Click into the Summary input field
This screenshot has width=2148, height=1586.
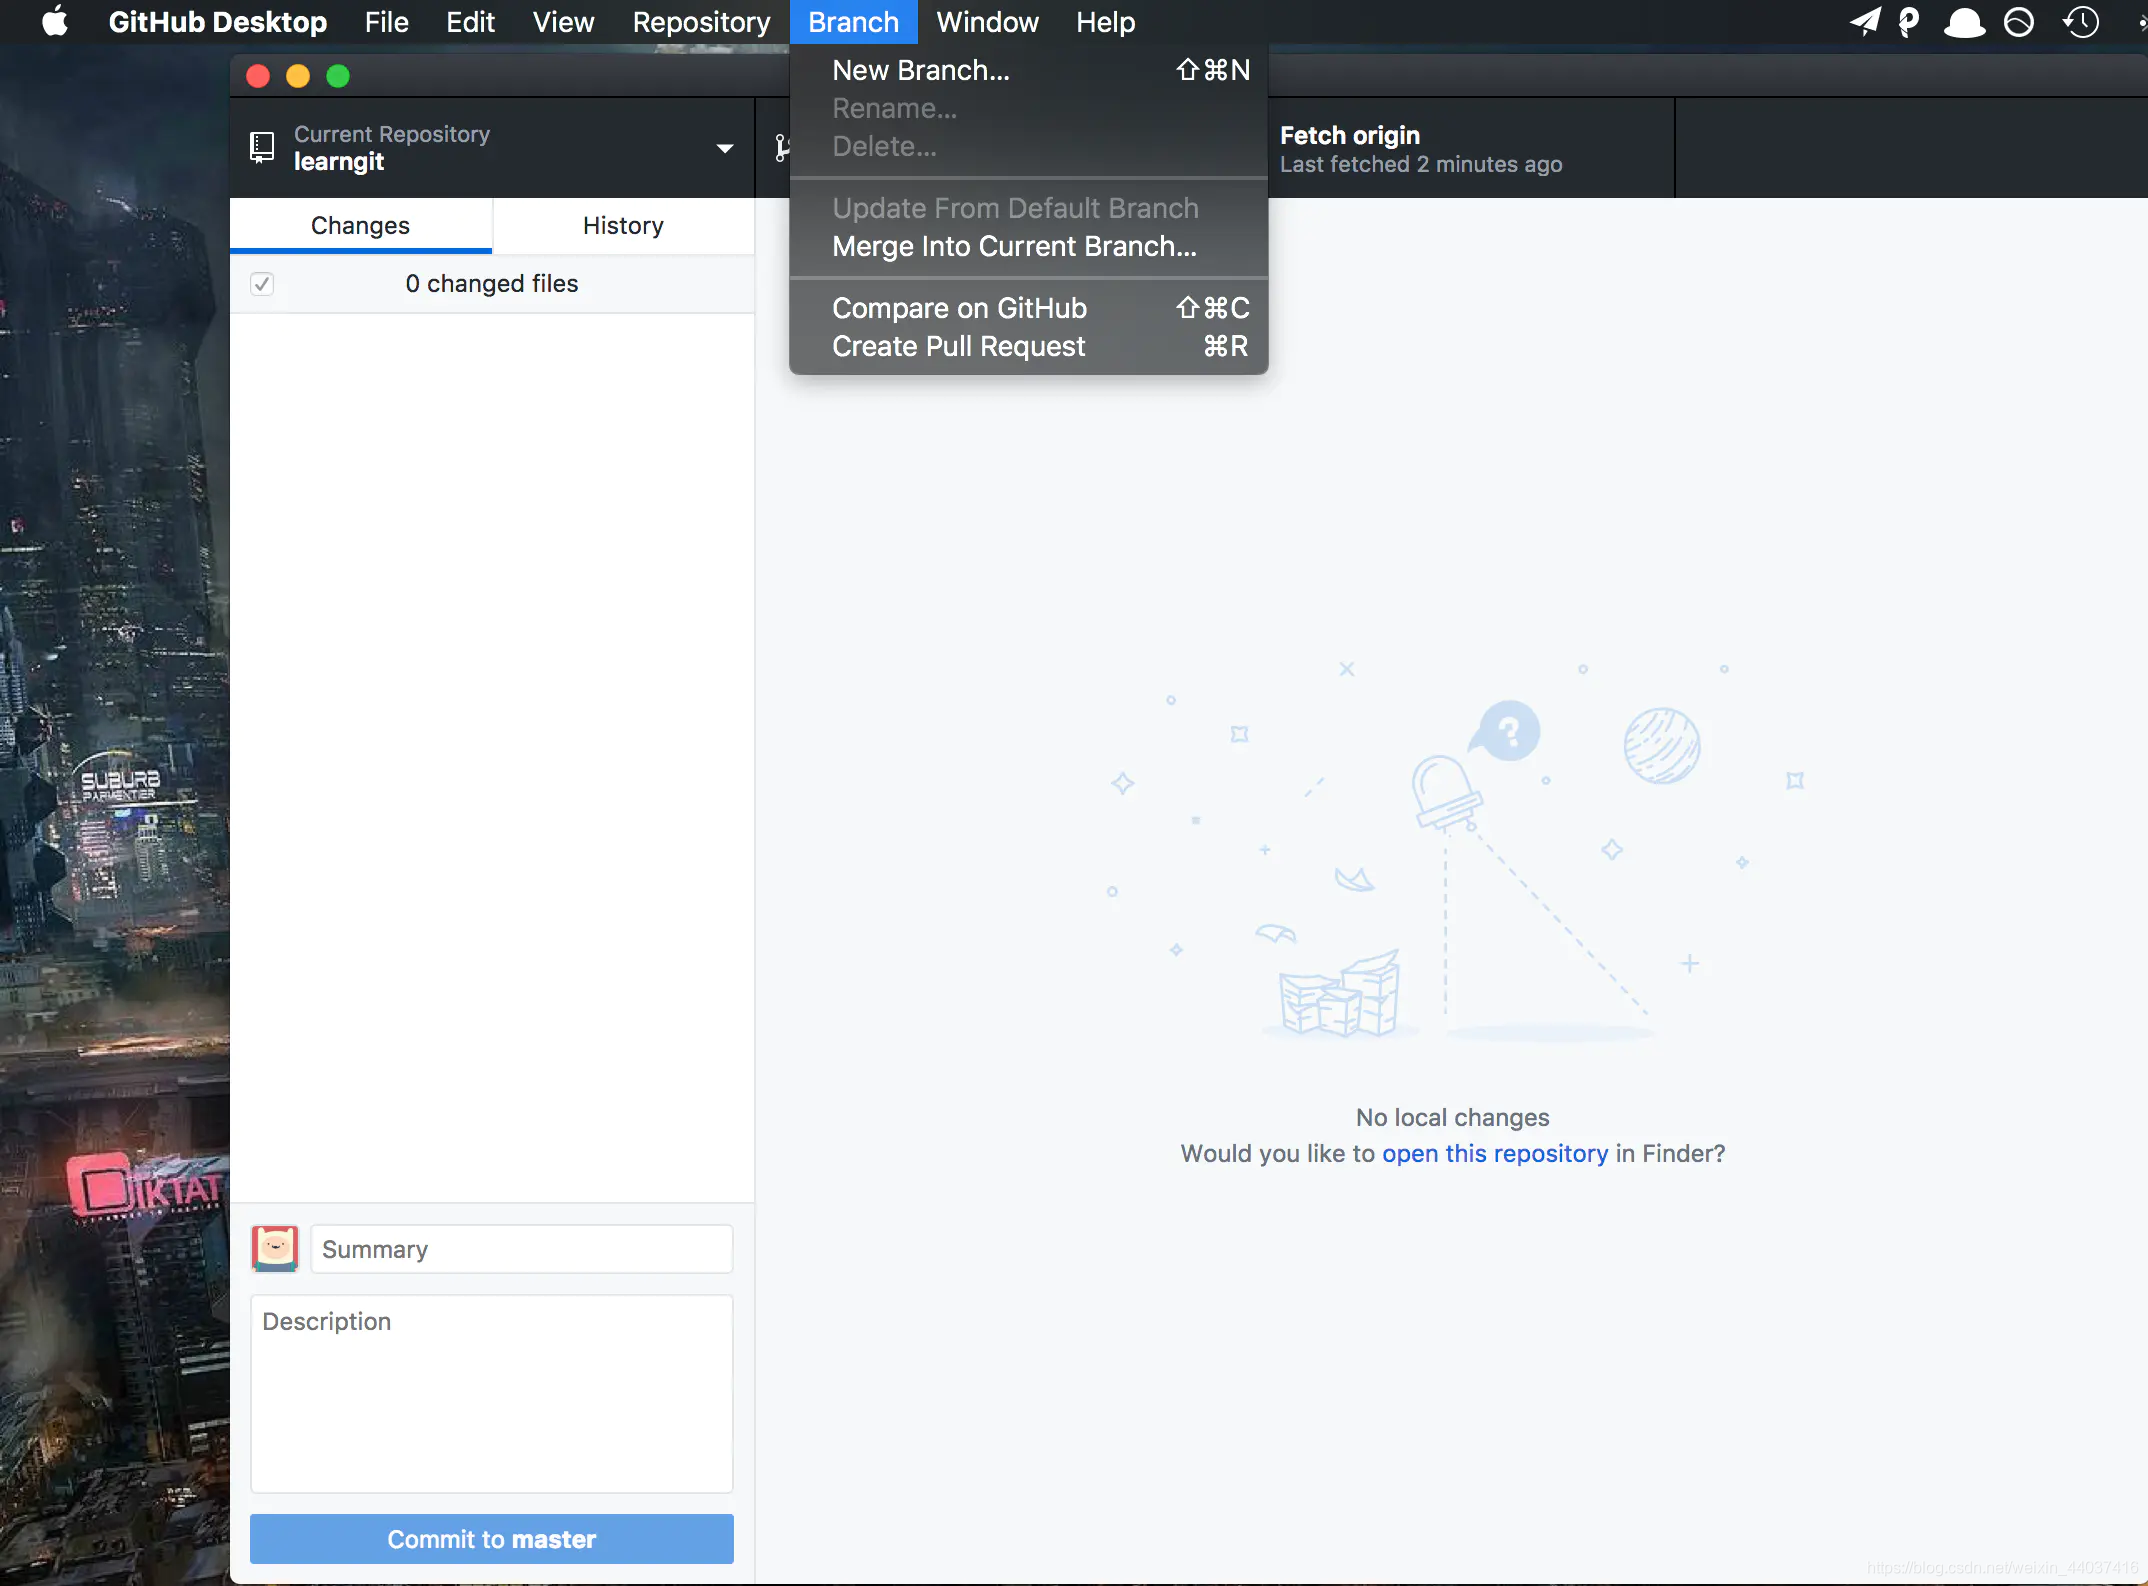[521, 1249]
